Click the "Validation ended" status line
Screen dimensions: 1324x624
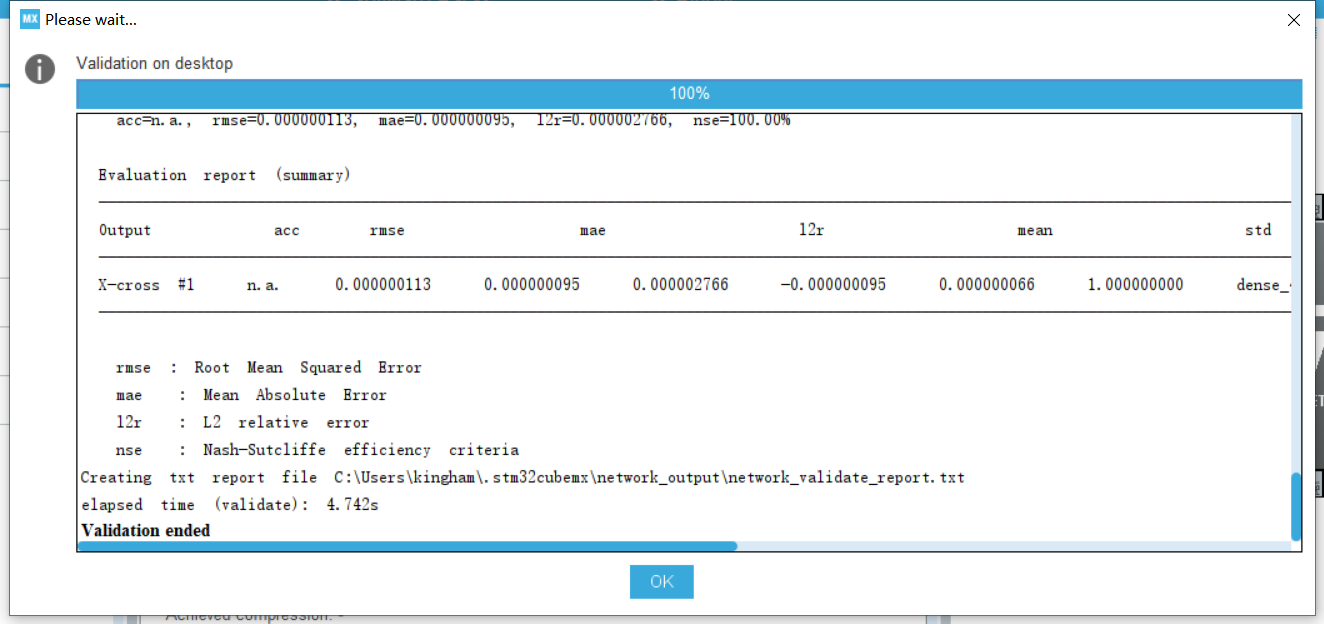tap(146, 530)
